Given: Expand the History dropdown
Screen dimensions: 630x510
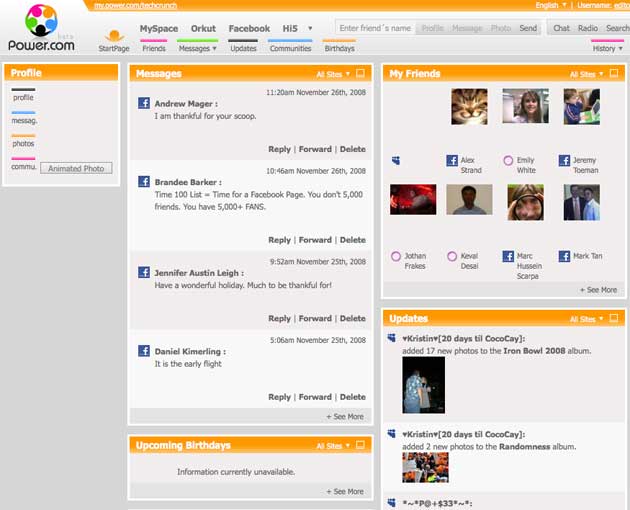Looking at the screenshot, I should tap(607, 48).
